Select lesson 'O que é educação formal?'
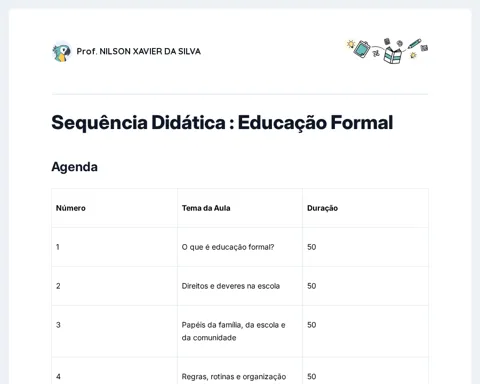The image size is (480, 384). 228,247
